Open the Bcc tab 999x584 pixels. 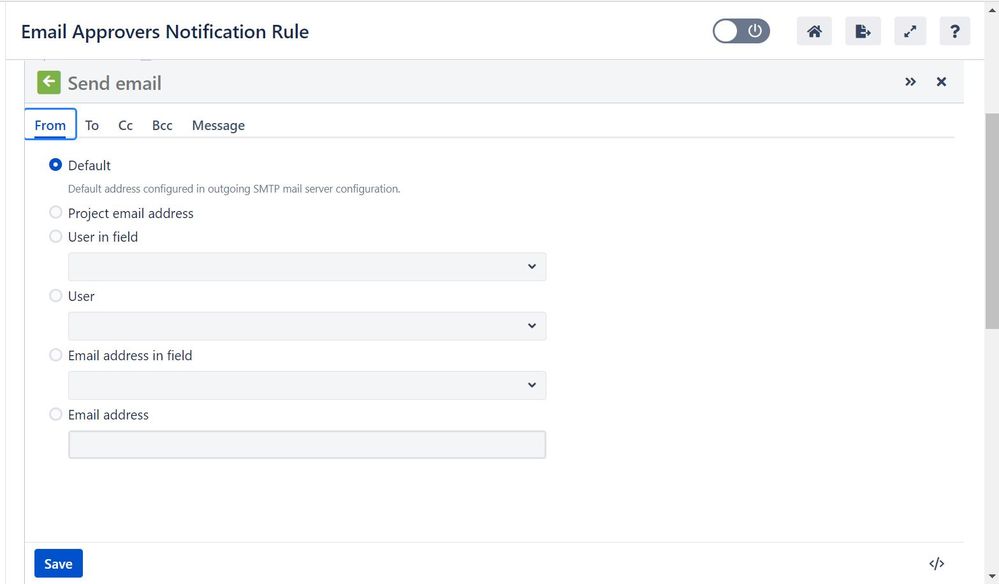[x=162, y=125]
